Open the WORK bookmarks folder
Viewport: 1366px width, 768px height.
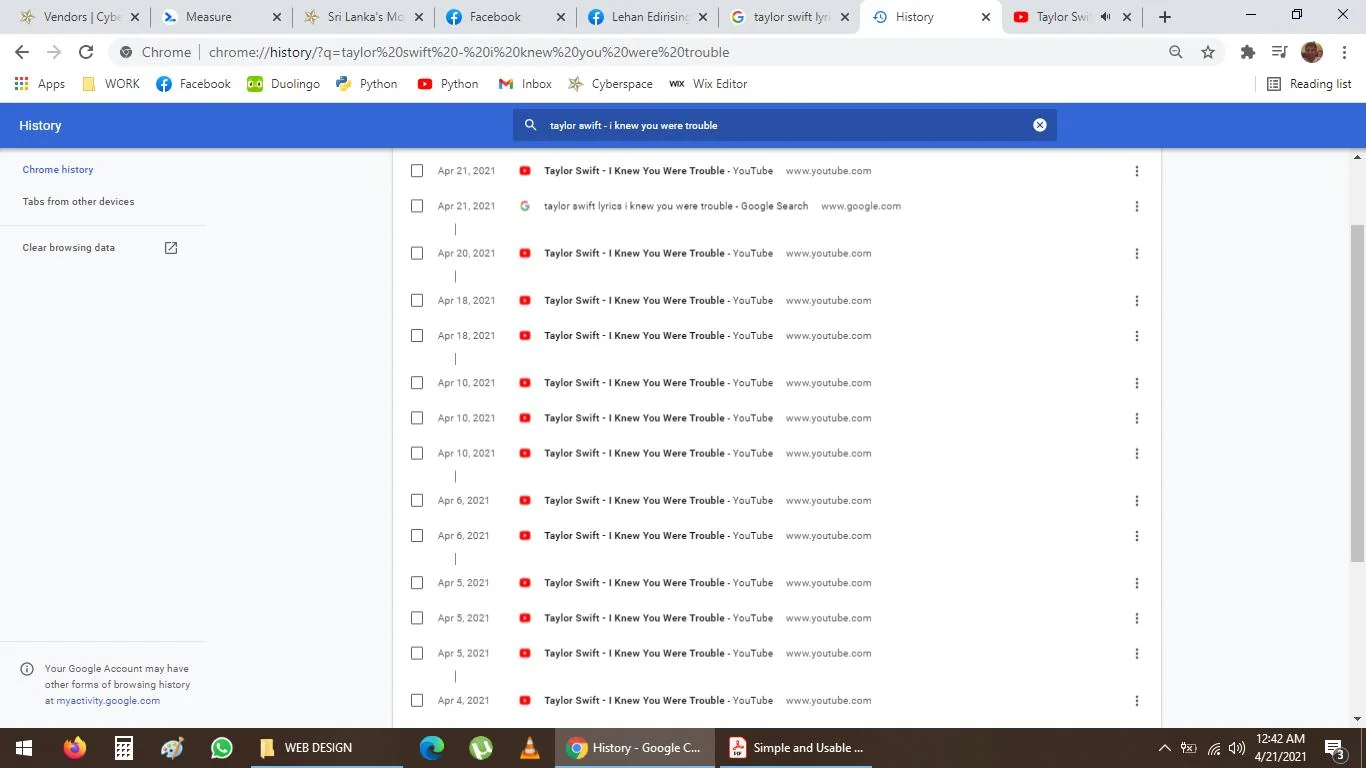(x=111, y=84)
